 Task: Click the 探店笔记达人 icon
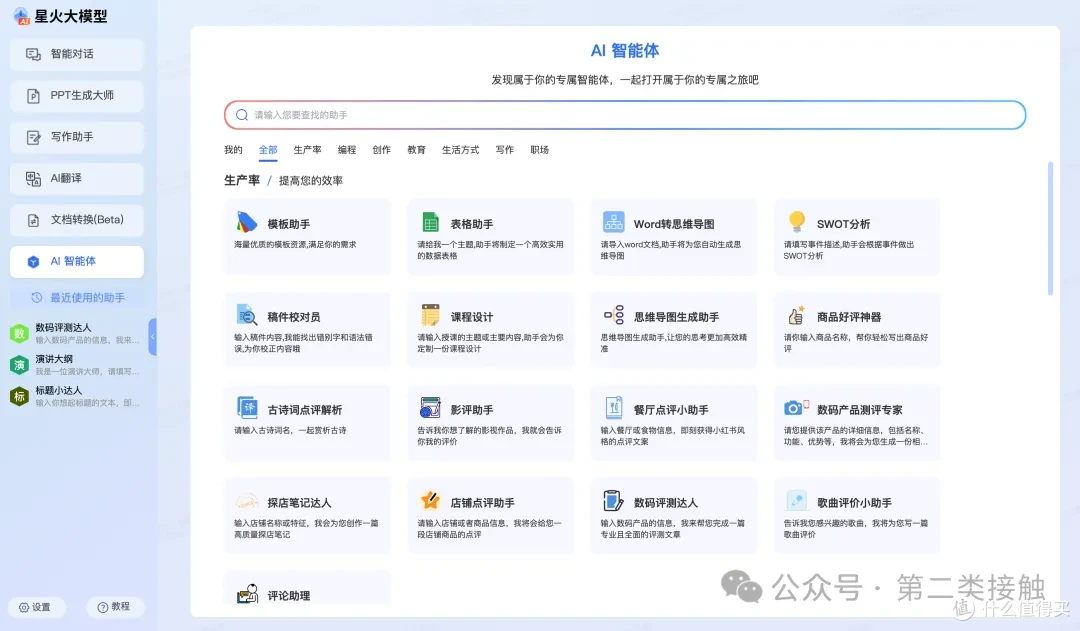pyautogui.click(x=247, y=501)
